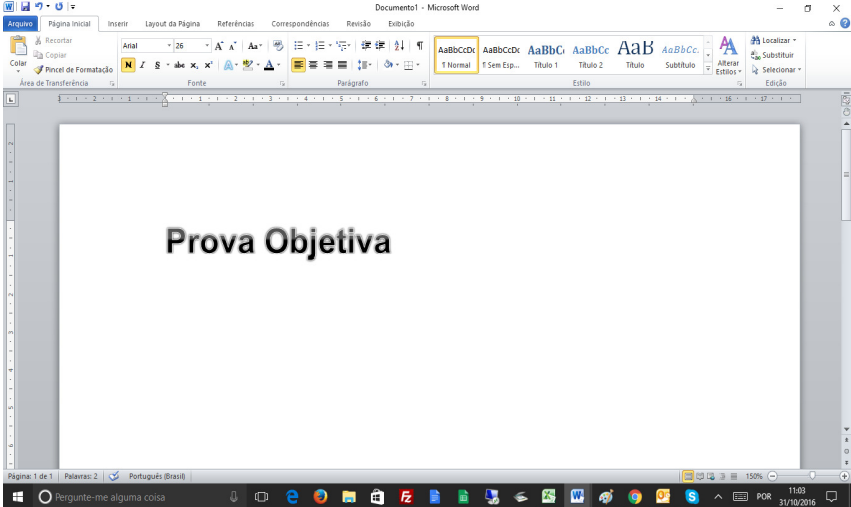
Task: Click bullets list icon
Action: [x=299, y=46]
